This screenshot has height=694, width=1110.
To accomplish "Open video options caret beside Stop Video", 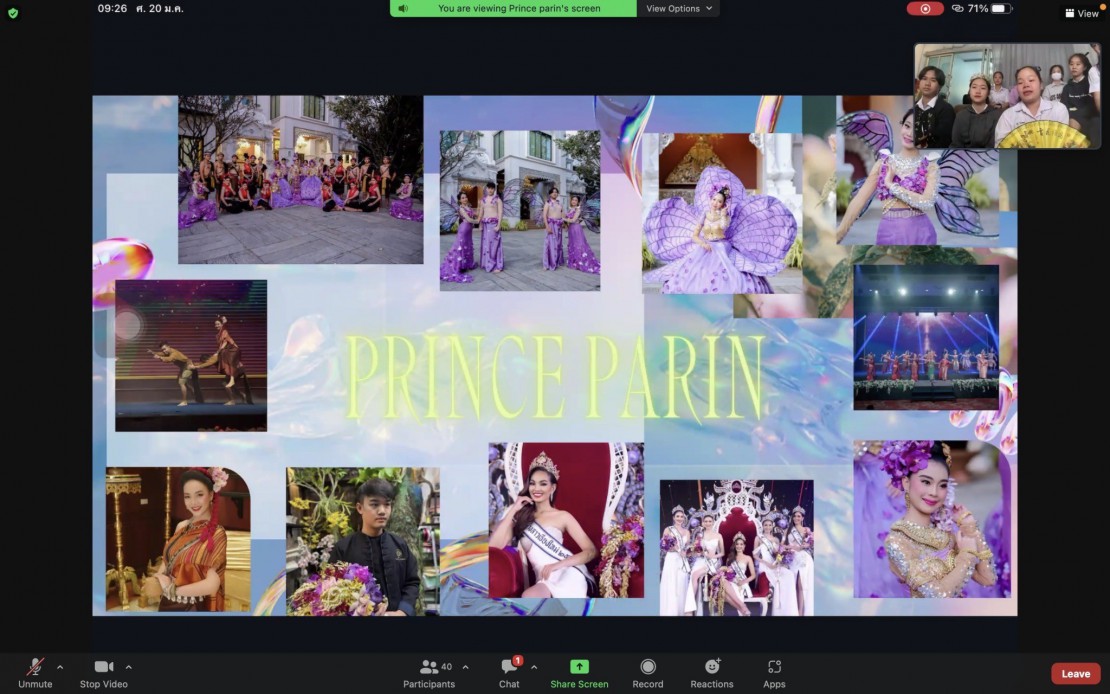I will coord(128,667).
